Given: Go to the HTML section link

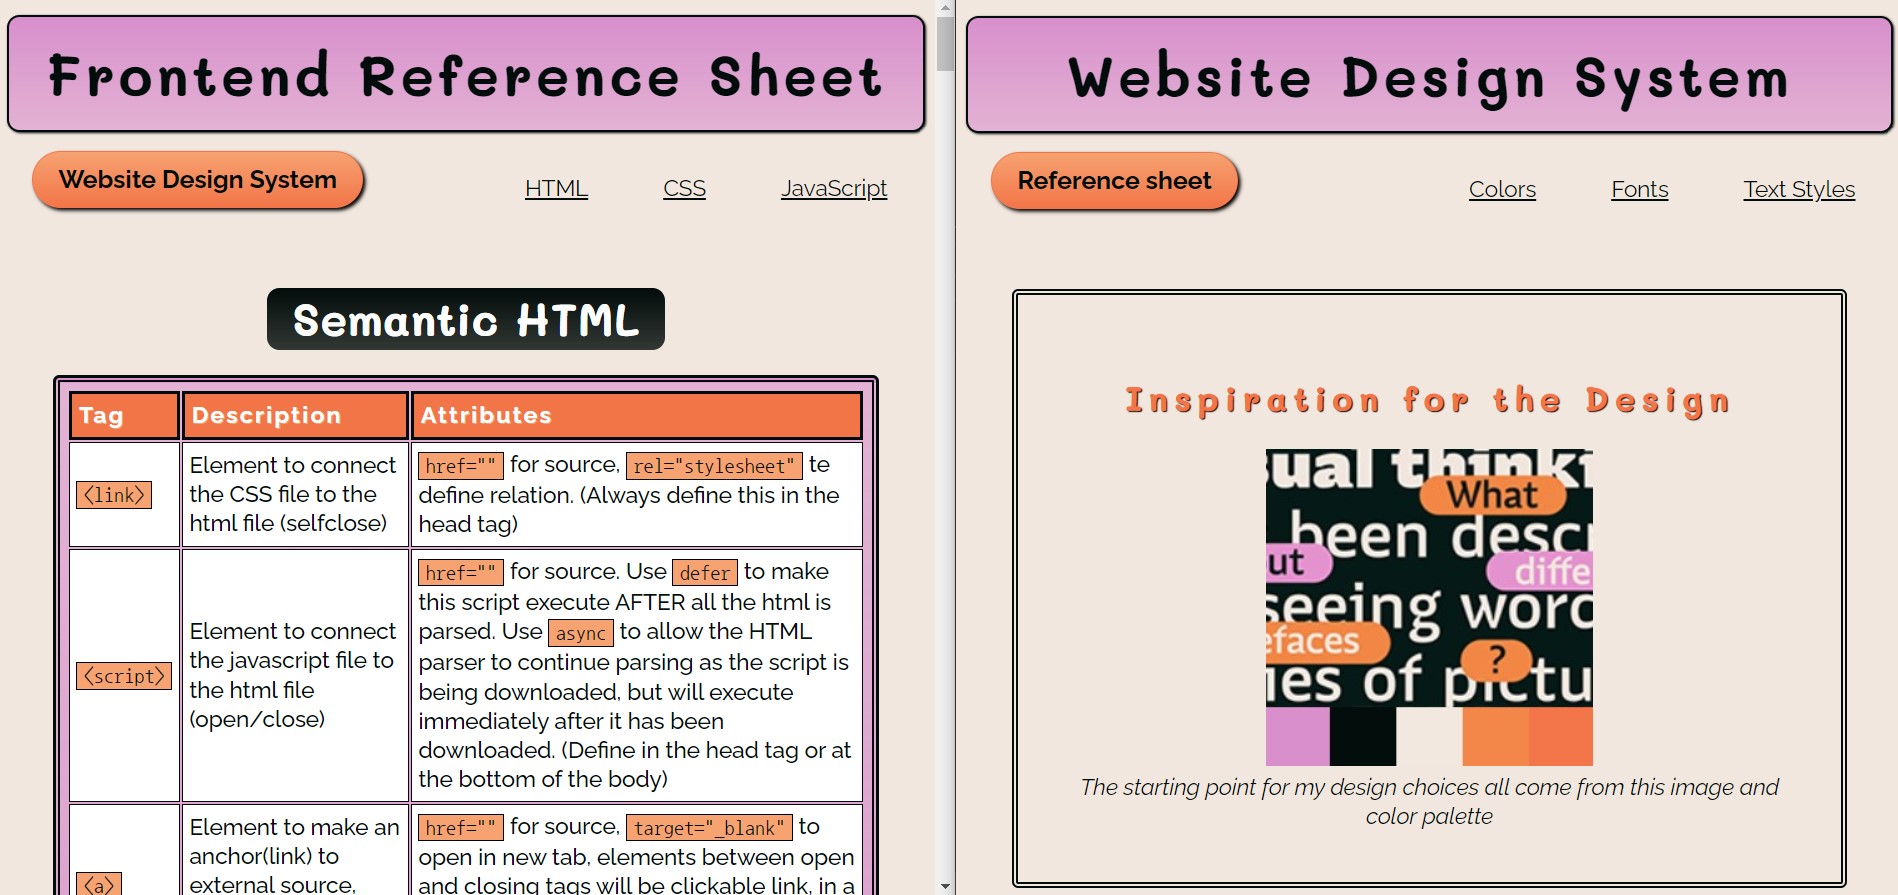Looking at the screenshot, I should click(x=556, y=188).
